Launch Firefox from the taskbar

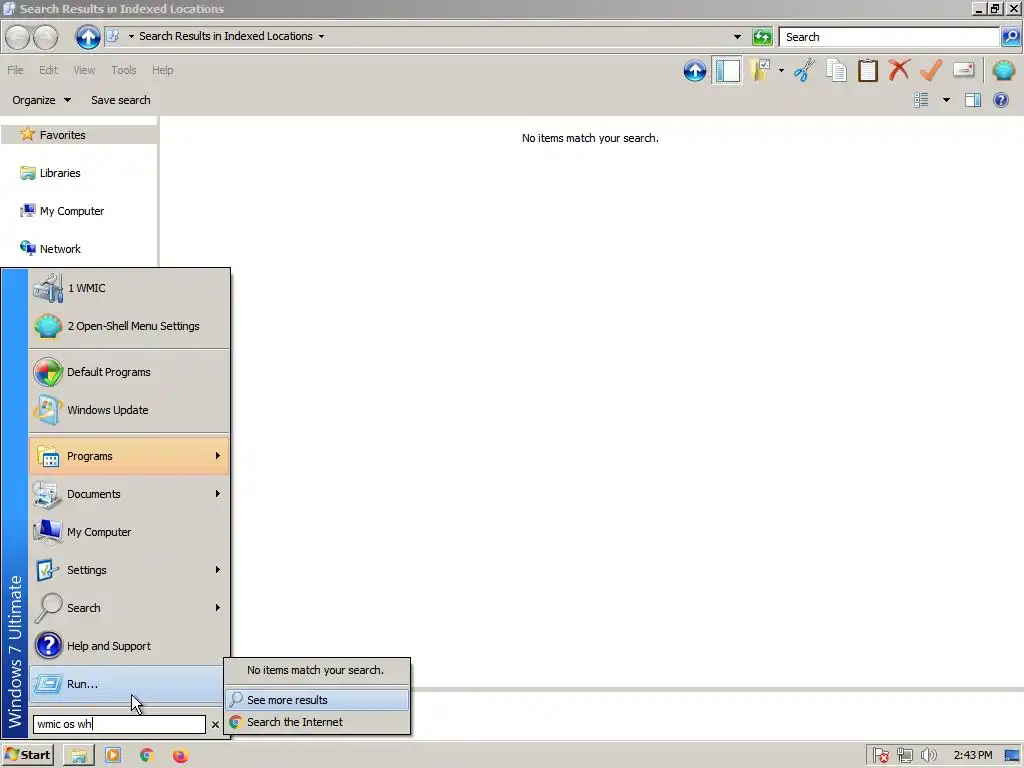(x=180, y=756)
